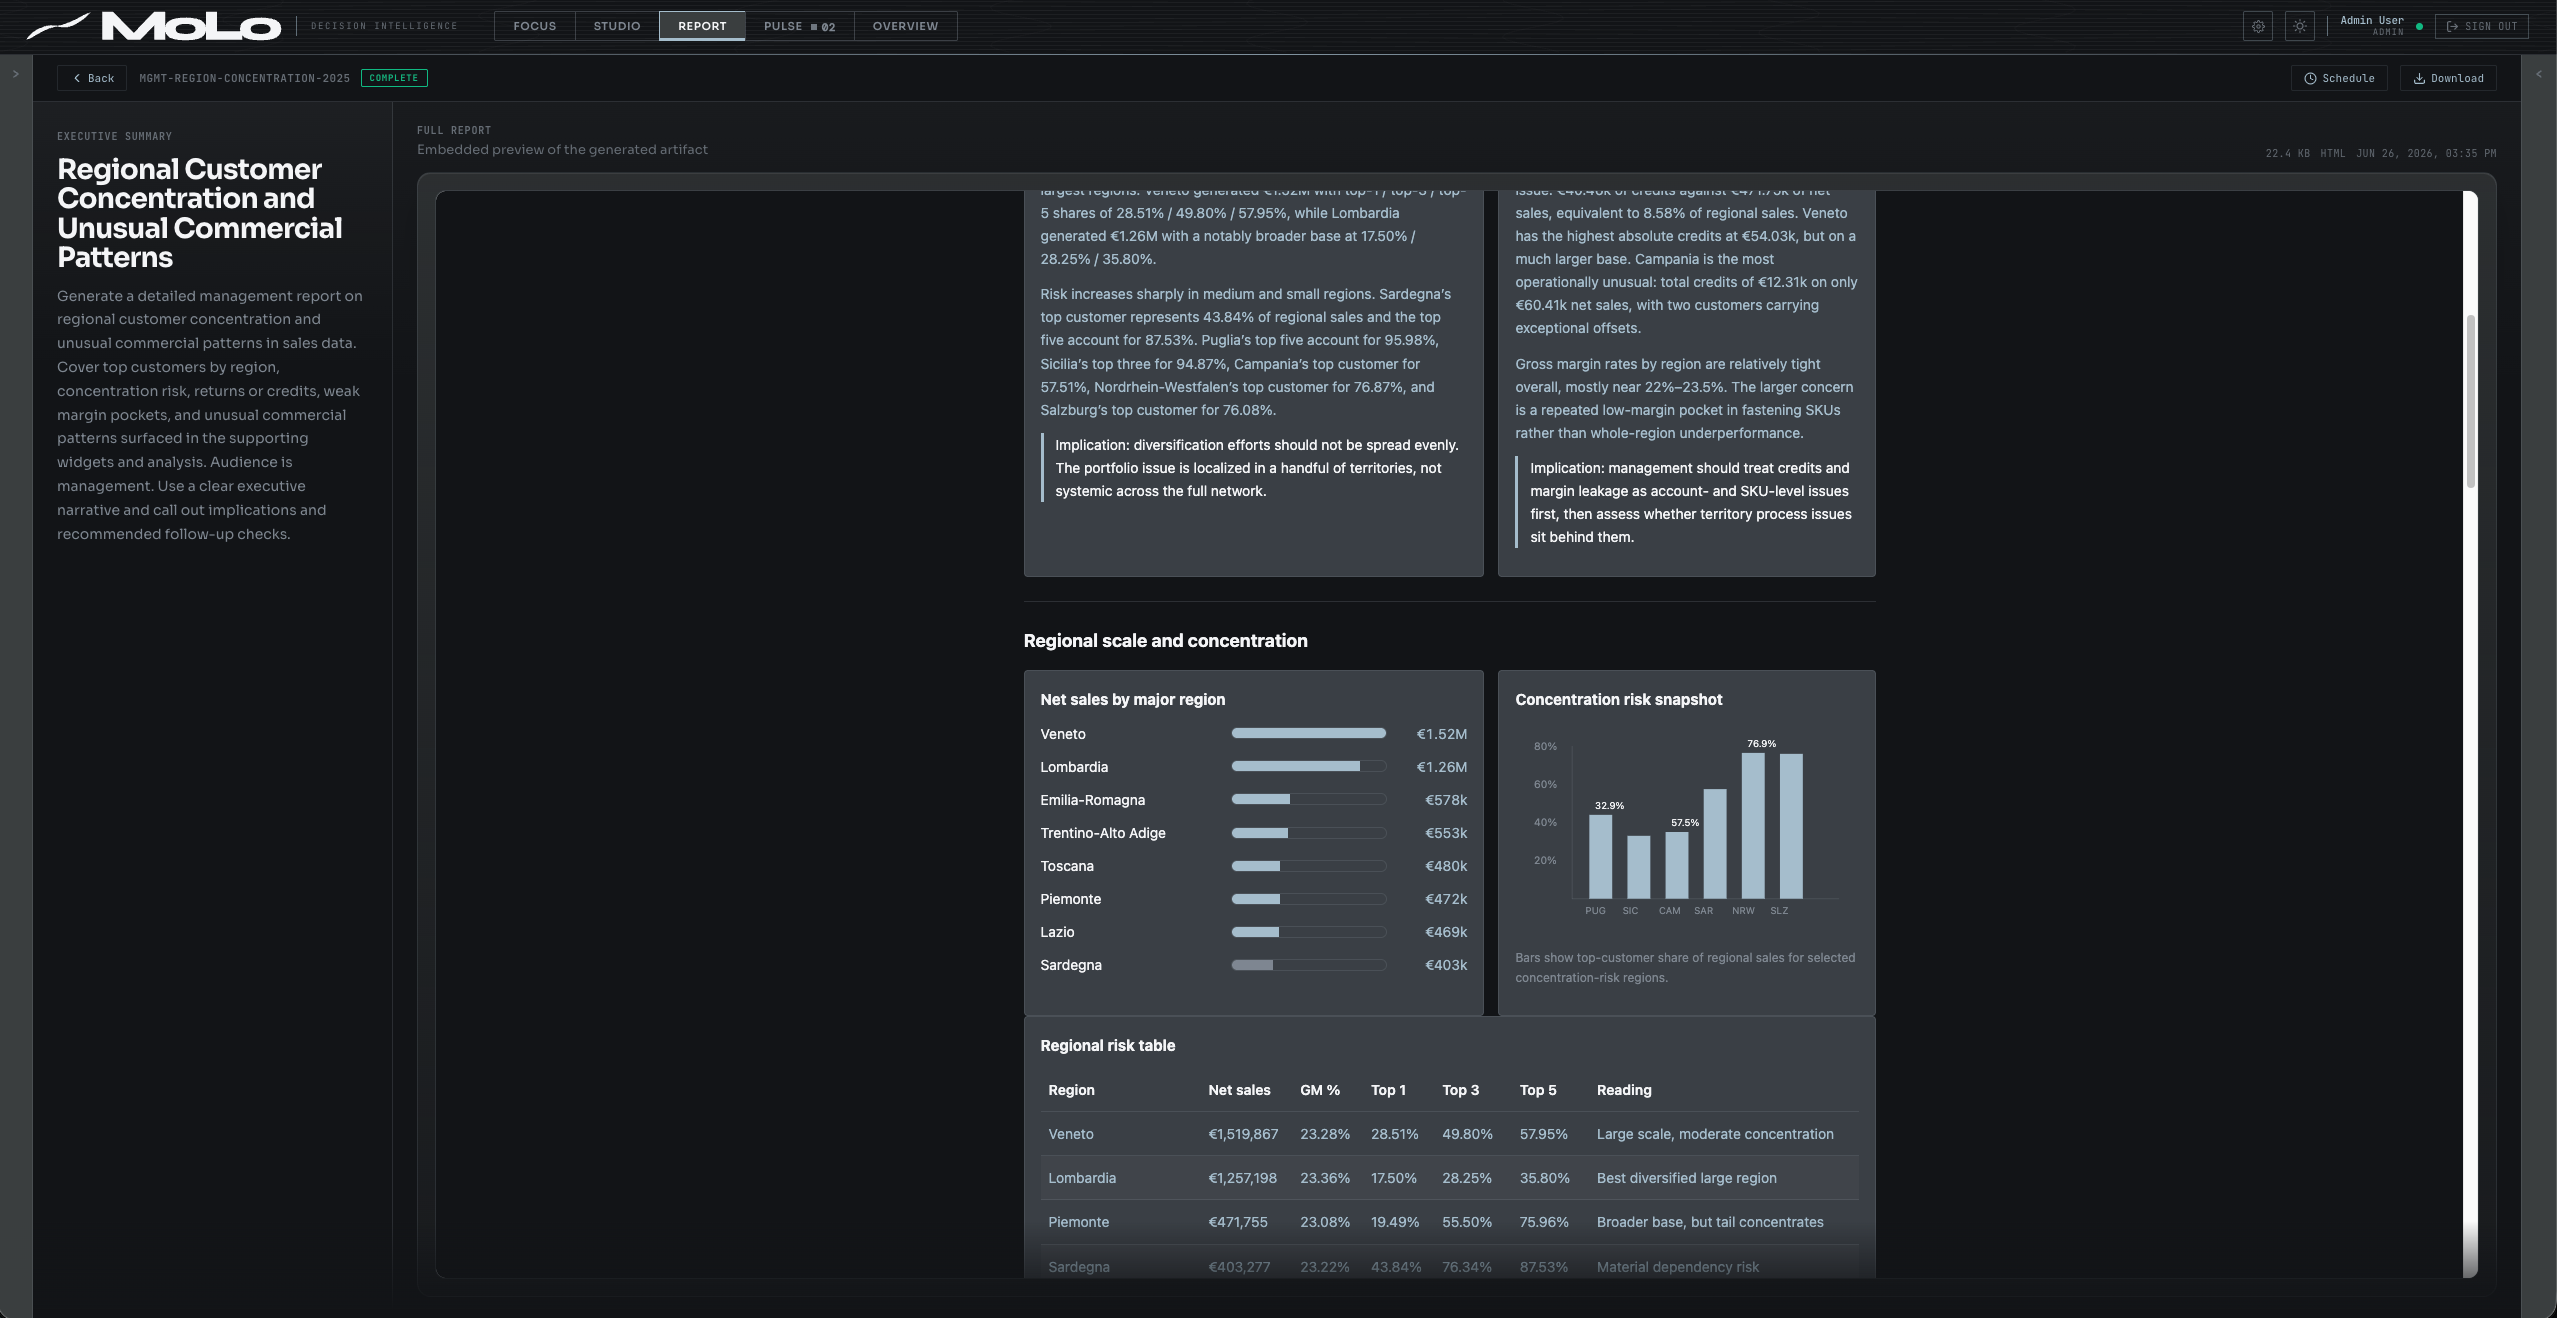Toggle light theme with sun icon
Viewport: 2557px width, 1318px height.
click(2300, 26)
